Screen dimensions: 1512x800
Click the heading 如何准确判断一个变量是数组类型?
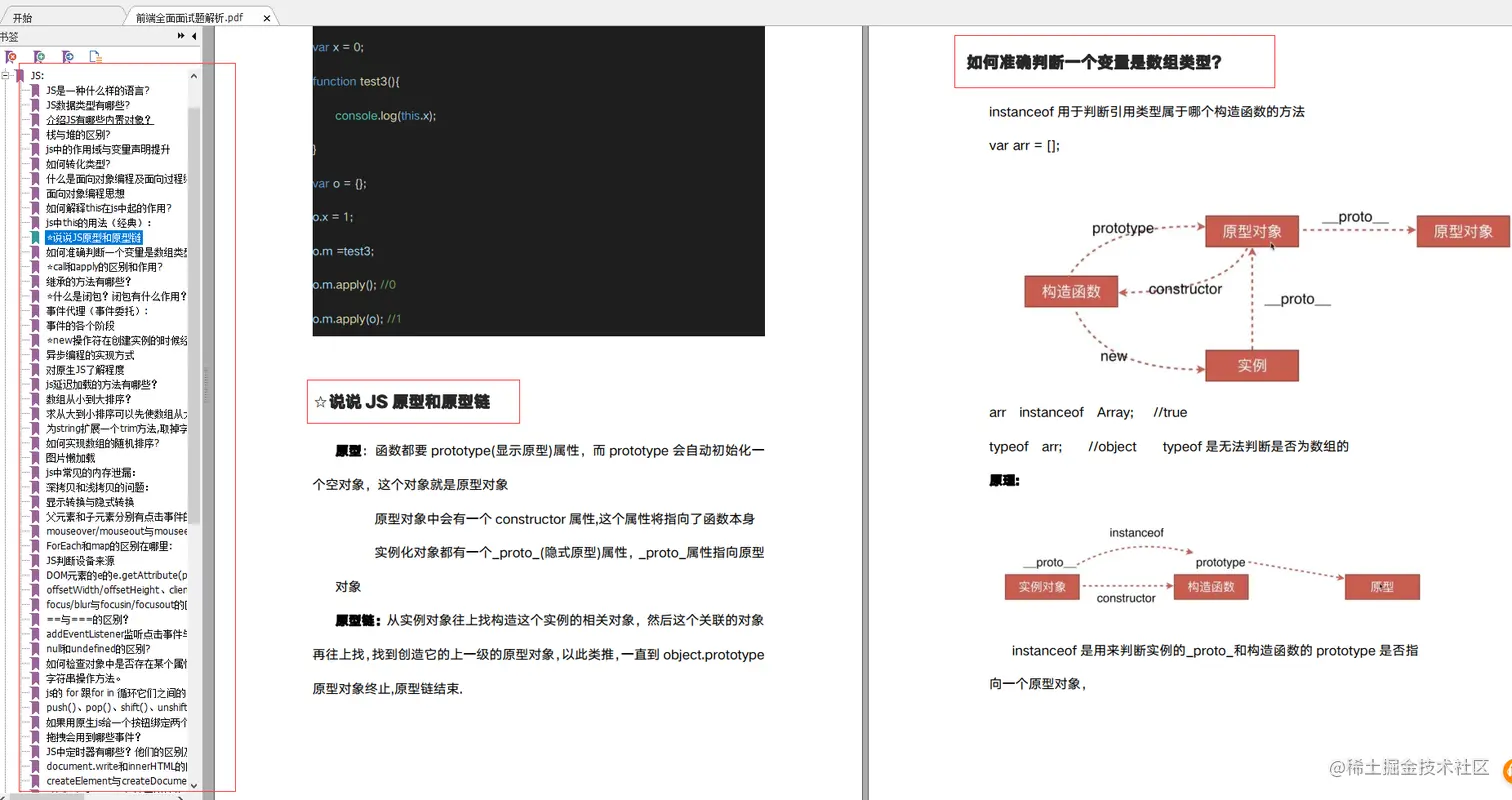1094,62
